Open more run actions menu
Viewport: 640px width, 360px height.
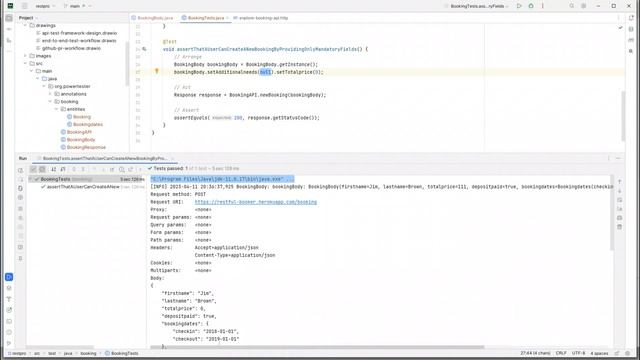click(543, 6)
